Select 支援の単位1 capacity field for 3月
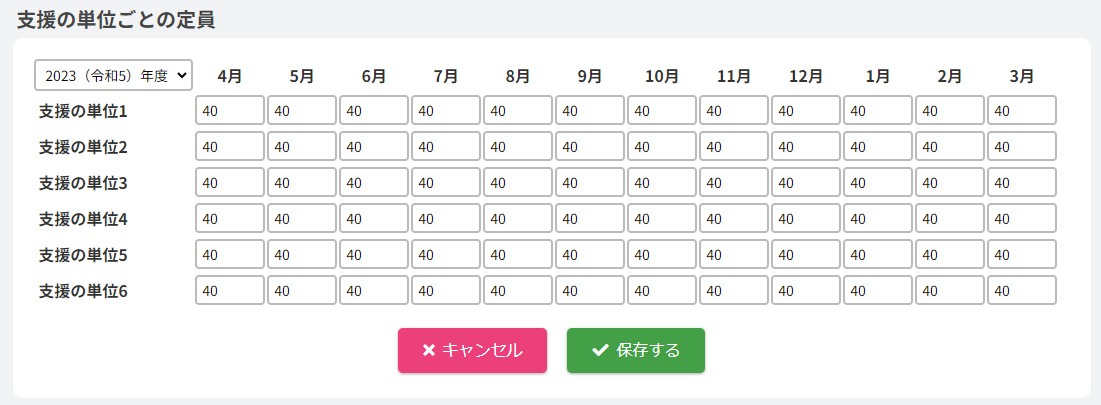The image size is (1101, 405). (1021, 111)
